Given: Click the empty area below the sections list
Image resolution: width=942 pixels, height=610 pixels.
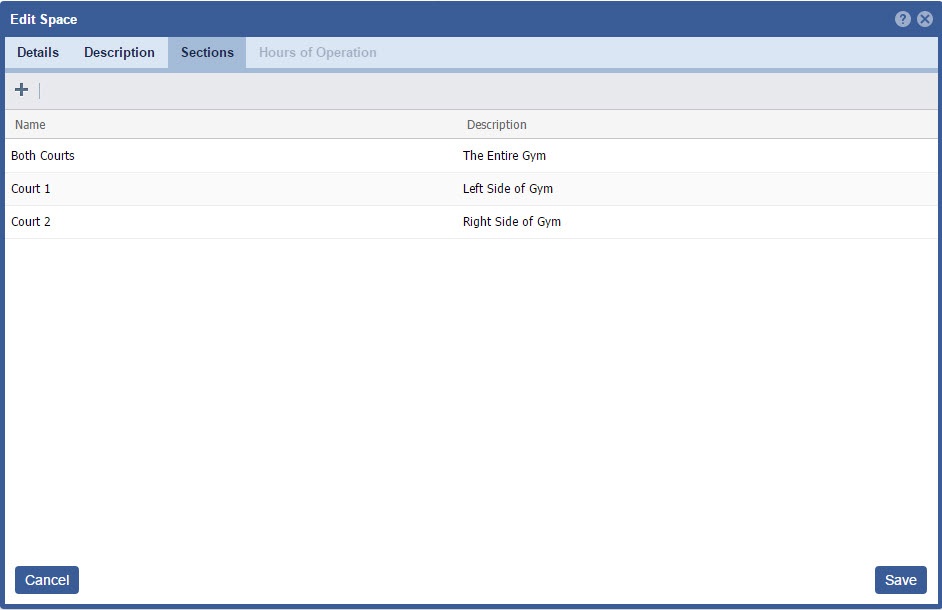Looking at the screenshot, I should click(x=470, y=400).
